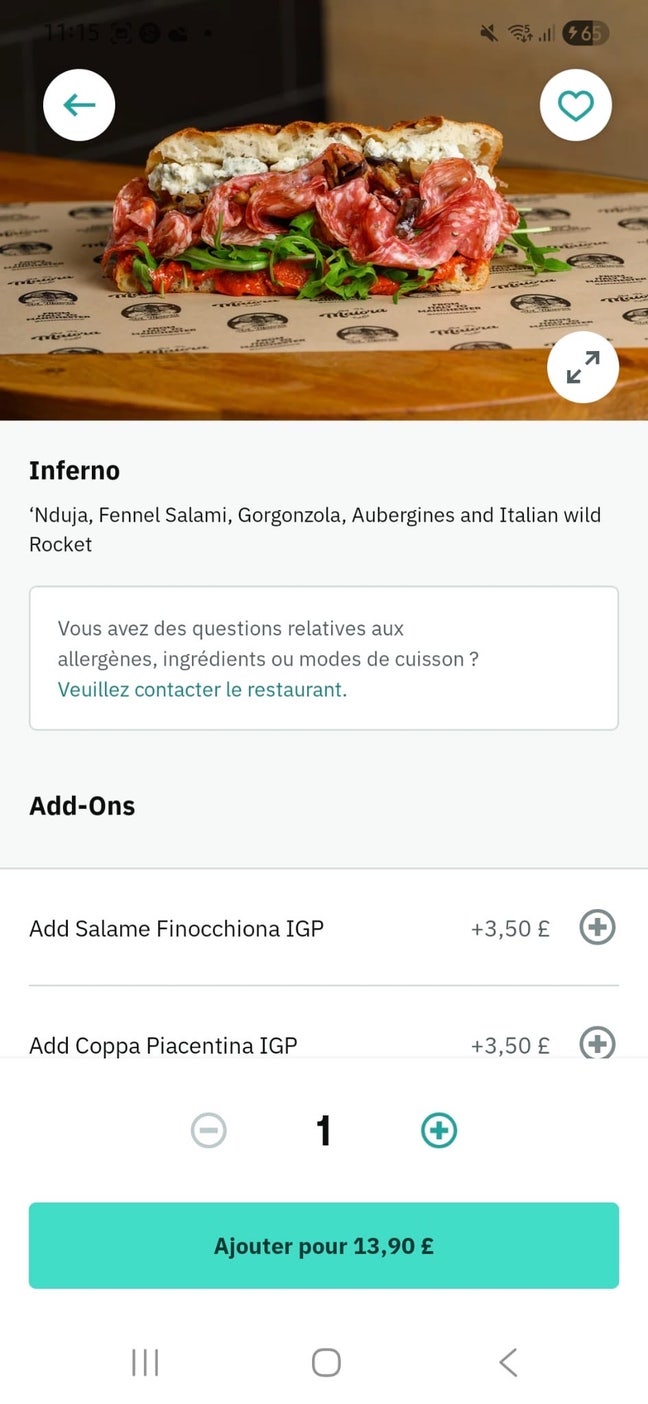Decrease quantity with the minus button
Image resolution: width=648 pixels, height=1404 pixels.
tap(209, 1131)
